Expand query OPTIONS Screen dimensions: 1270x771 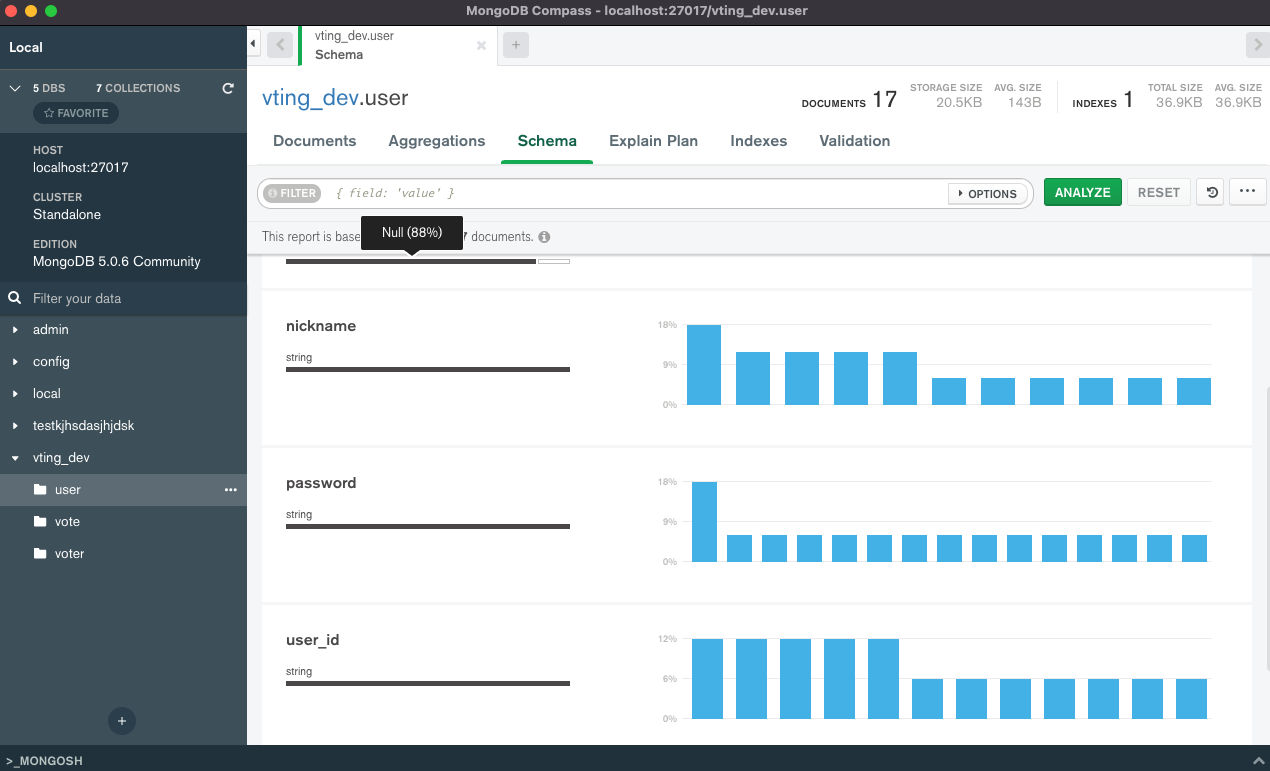click(x=987, y=193)
